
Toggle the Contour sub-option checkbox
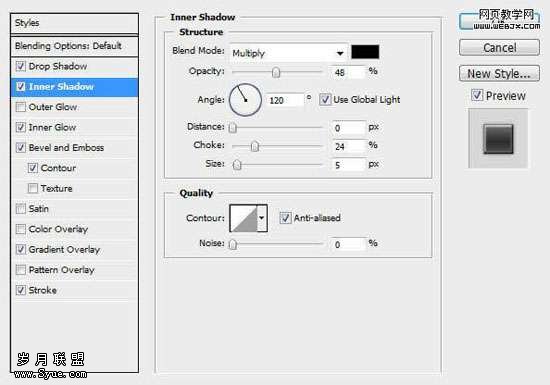click(33, 168)
